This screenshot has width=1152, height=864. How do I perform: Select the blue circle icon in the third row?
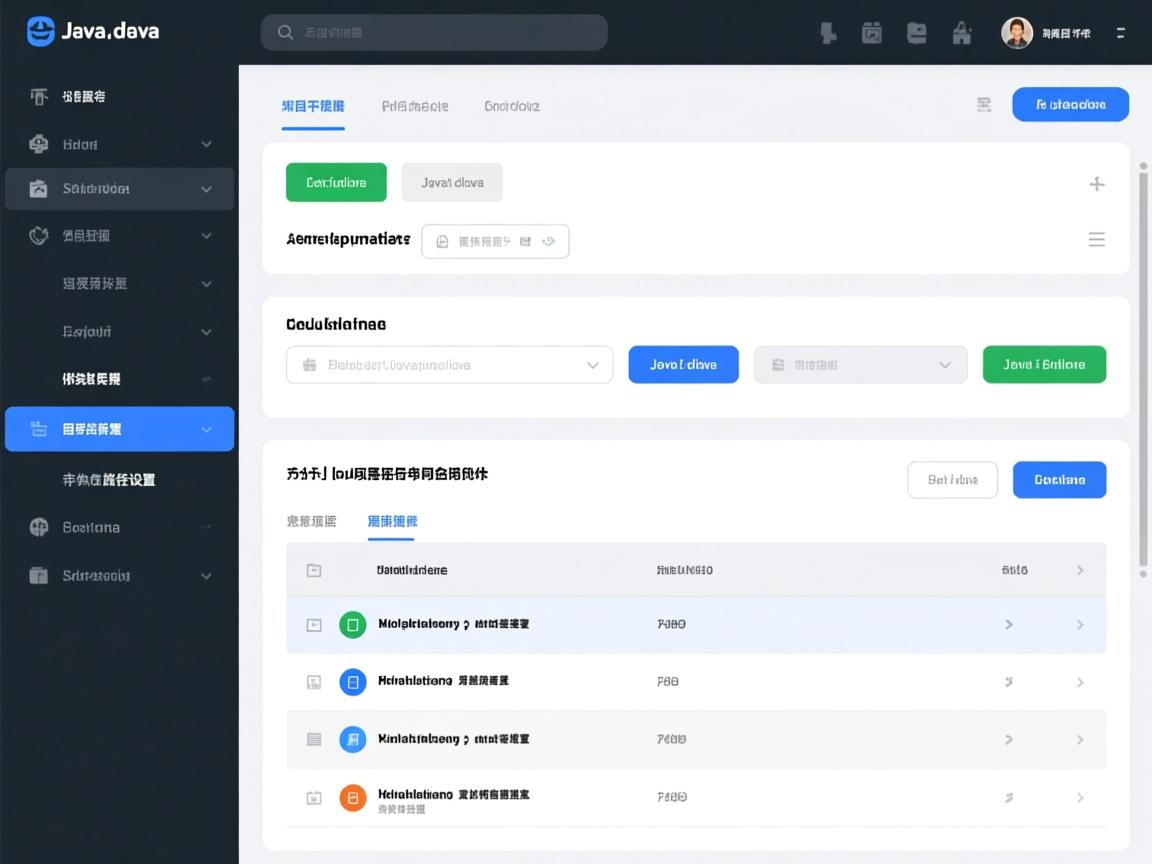(351, 681)
